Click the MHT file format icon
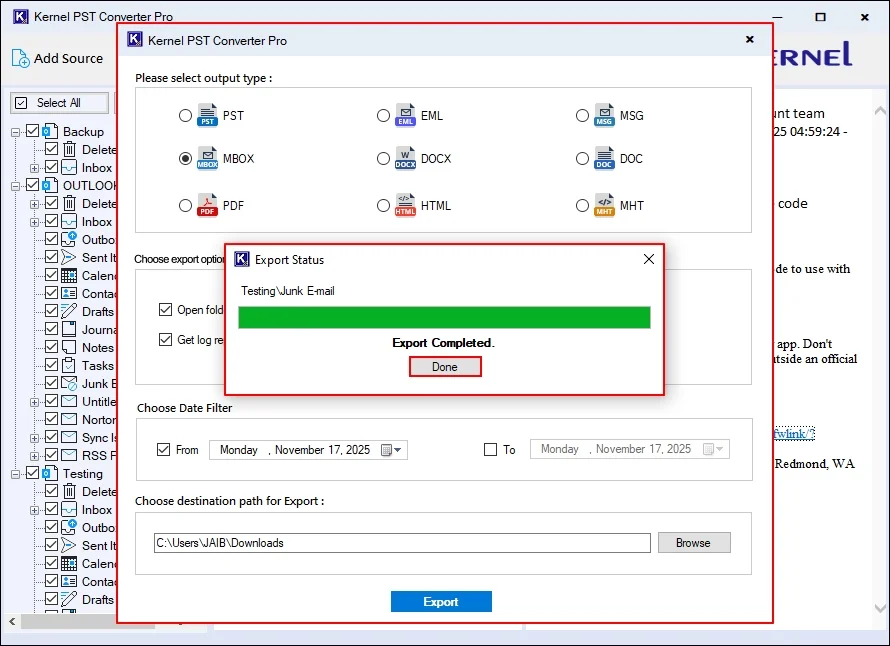This screenshot has width=890, height=646. point(604,205)
